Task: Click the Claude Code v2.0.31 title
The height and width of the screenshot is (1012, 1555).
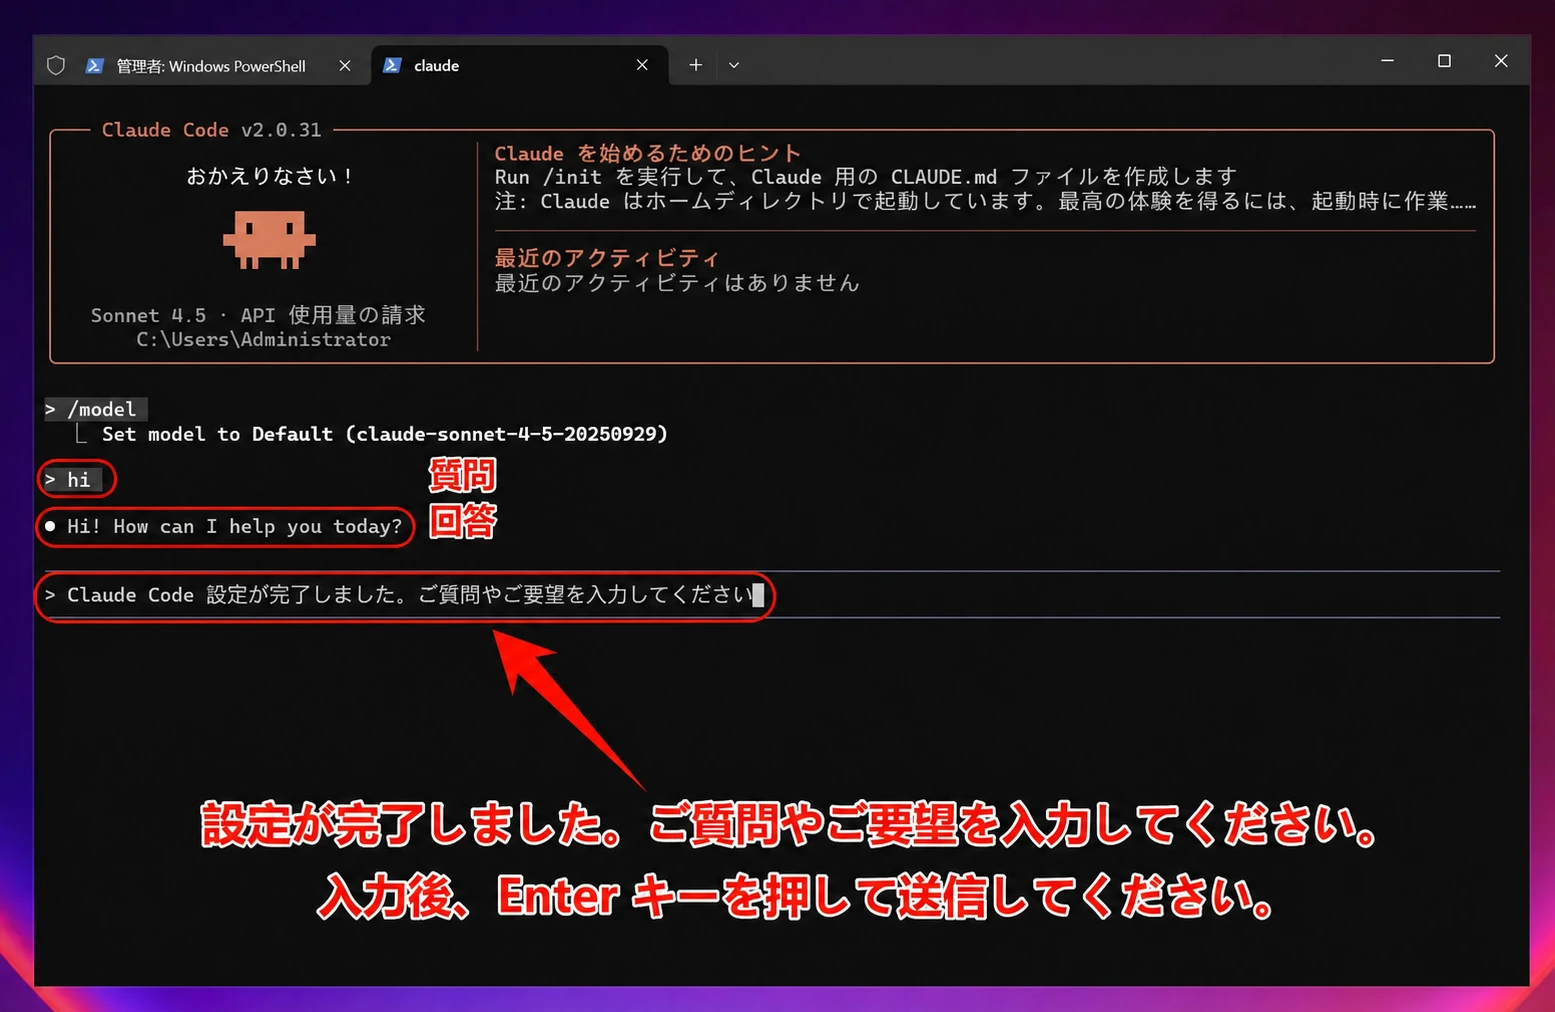Action: [212, 130]
